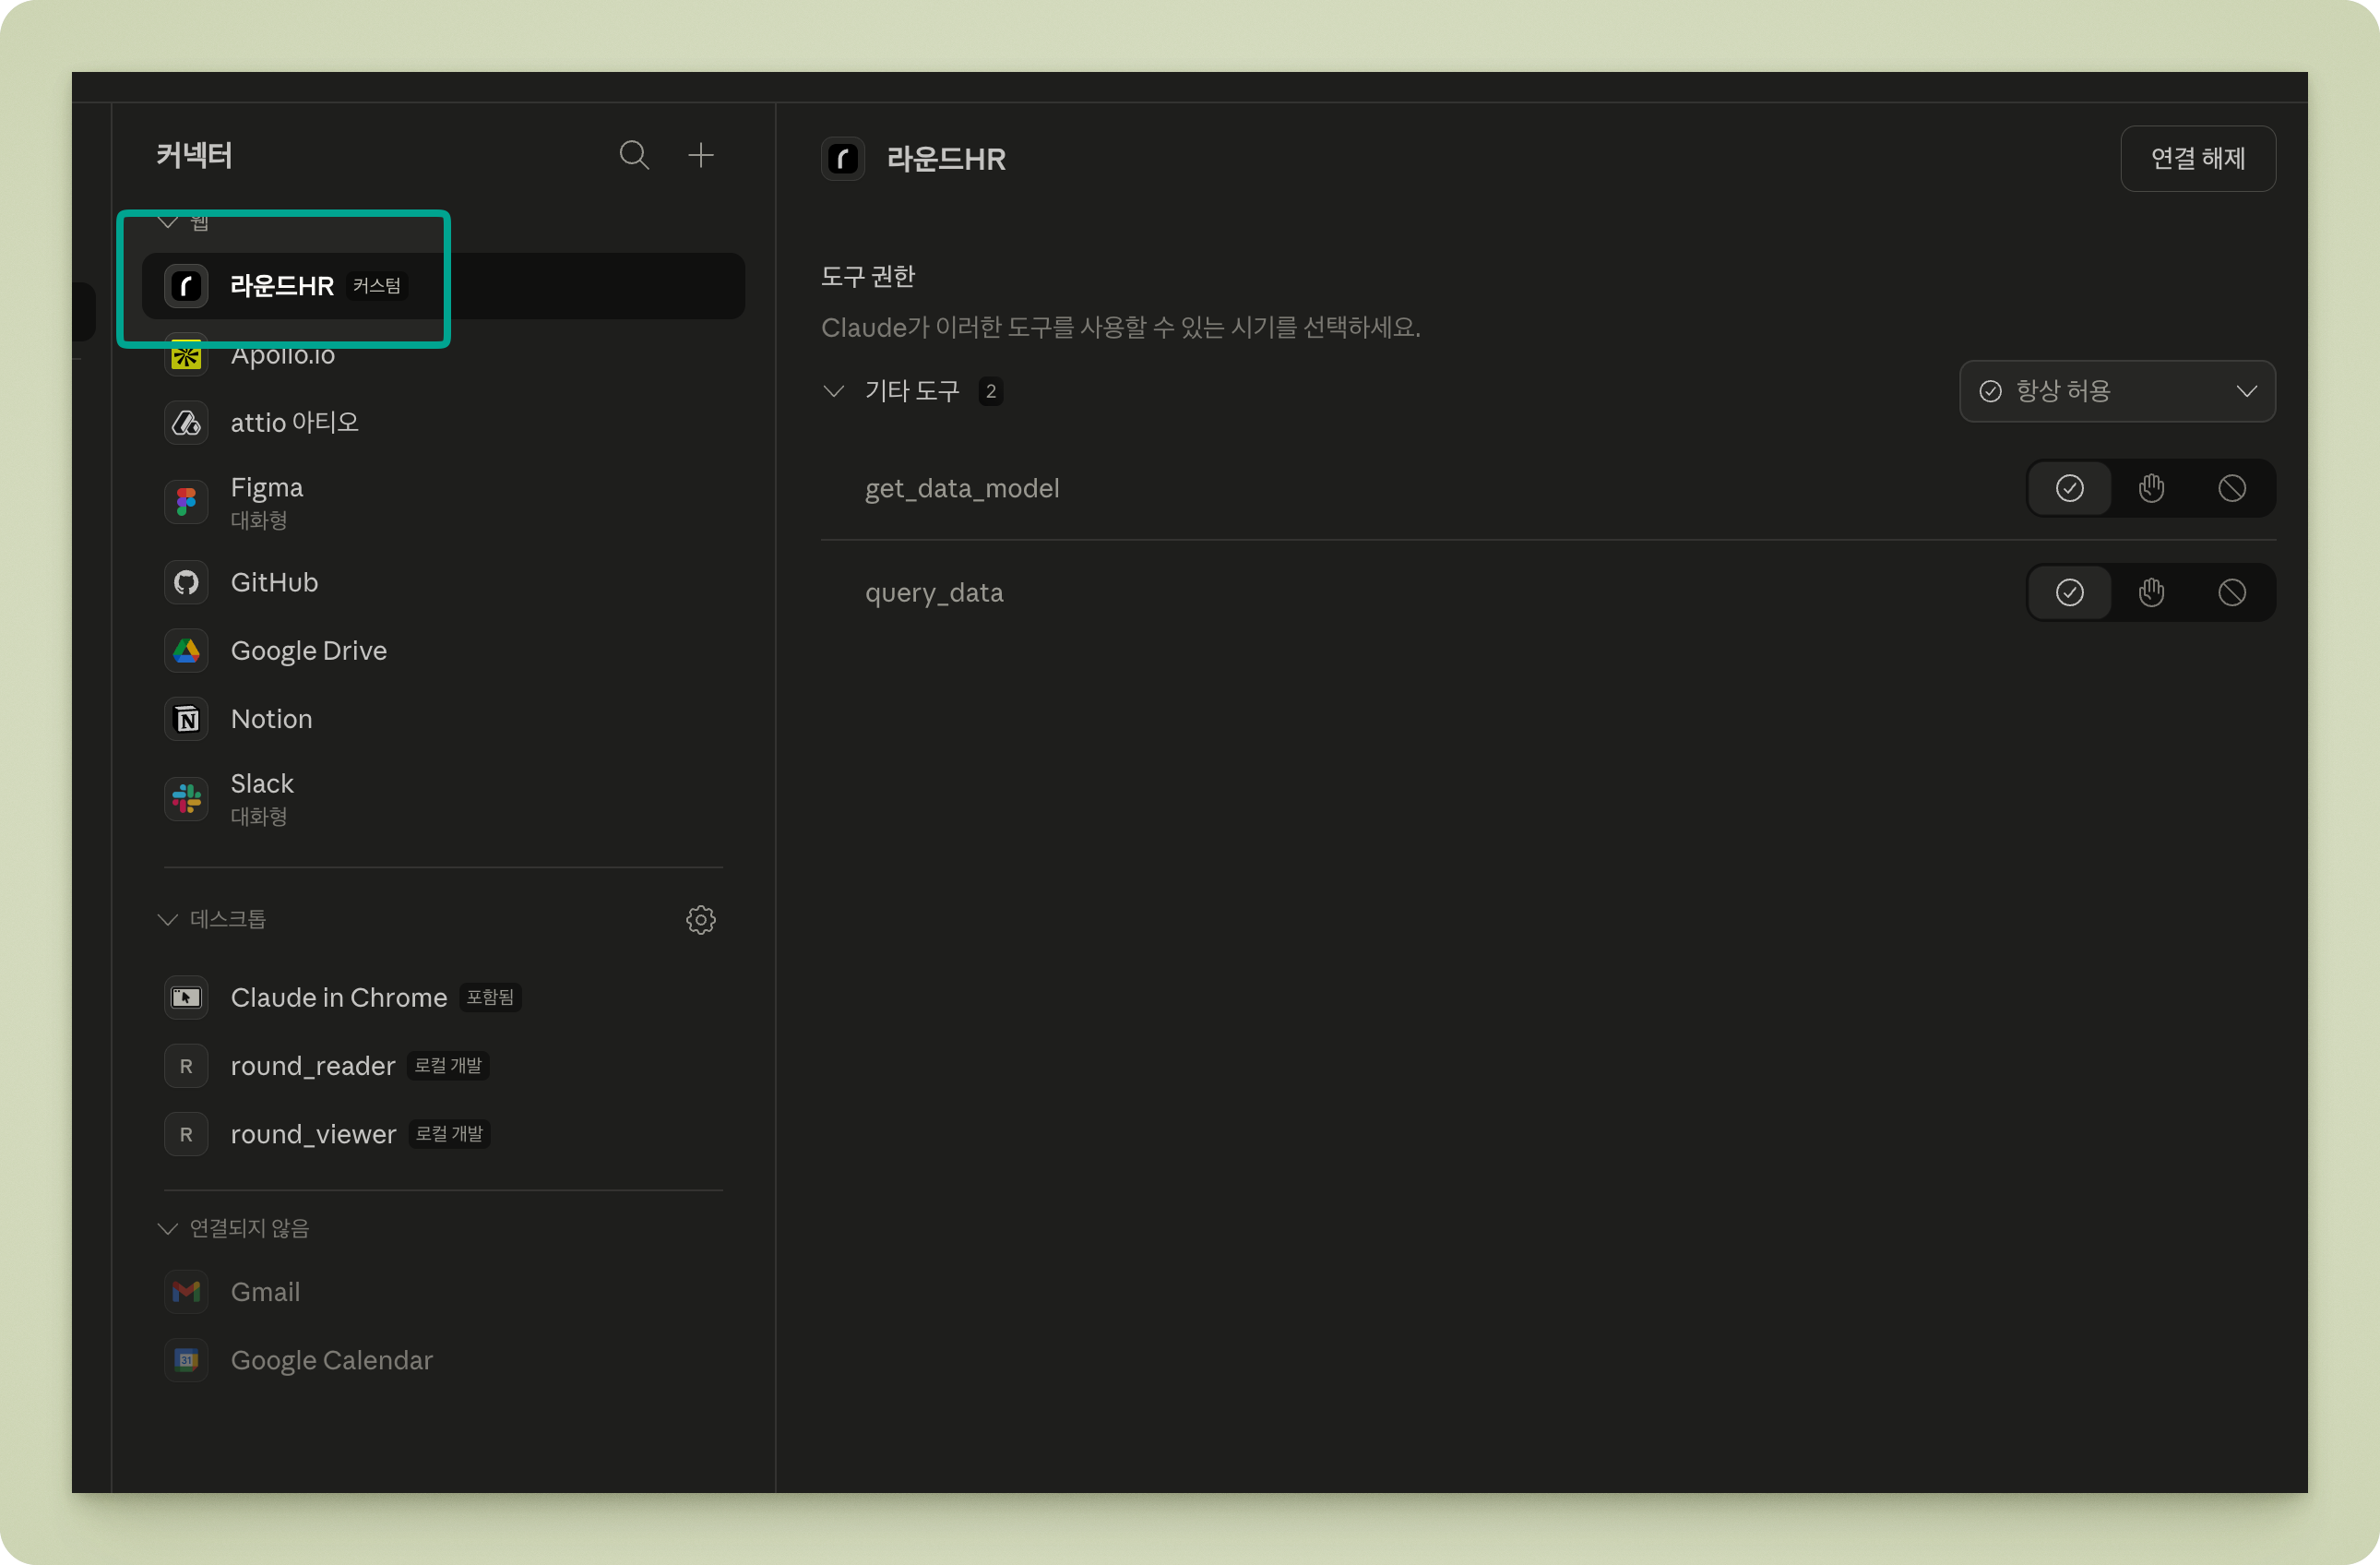Collapse the 기타 도구 tools group

[834, 391]
